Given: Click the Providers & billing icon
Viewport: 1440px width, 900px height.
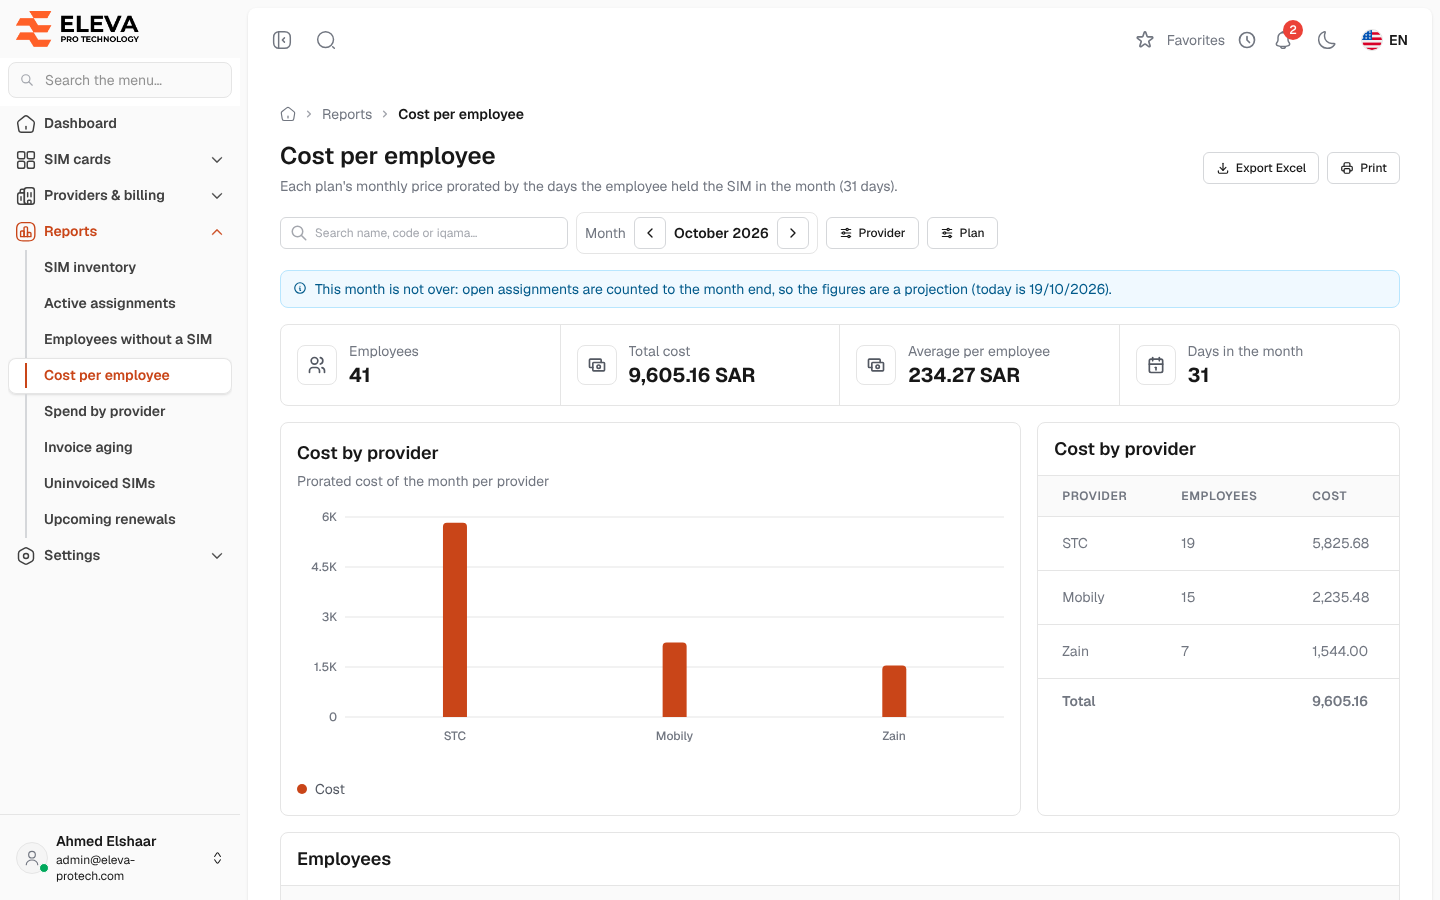Looking at the screenshot, I should [26, 195].
